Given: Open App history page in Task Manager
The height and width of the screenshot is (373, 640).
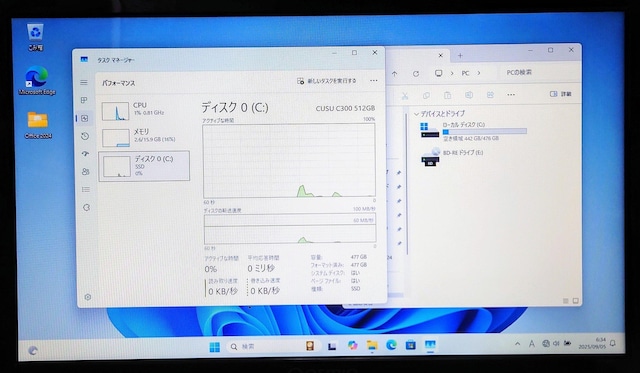Looking at the screenshot, I should (85, 136).
